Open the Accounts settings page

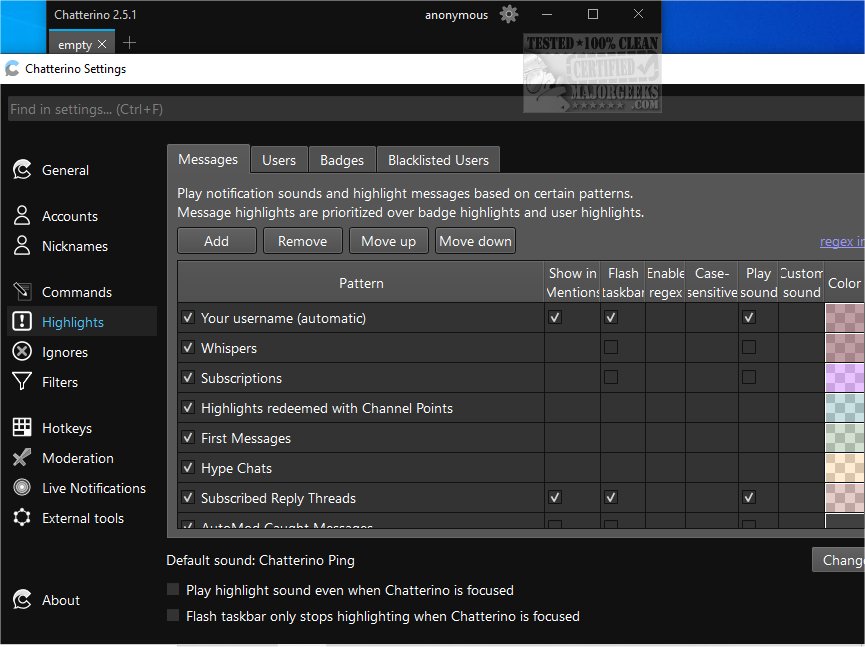coord(70,216)
